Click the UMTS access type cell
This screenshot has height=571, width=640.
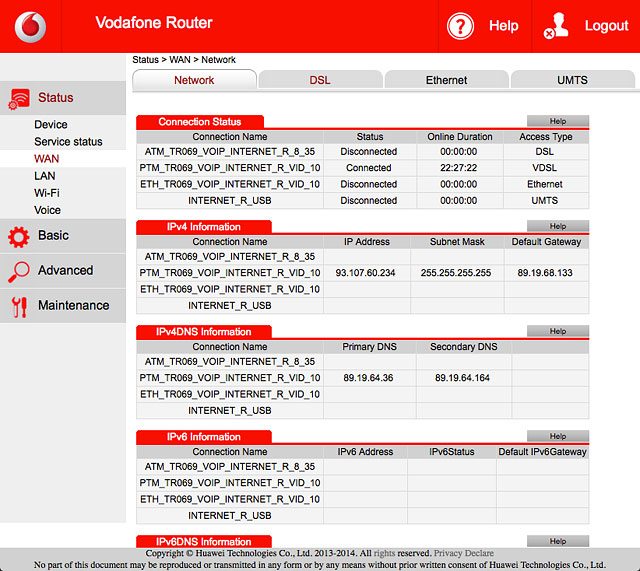544,200
